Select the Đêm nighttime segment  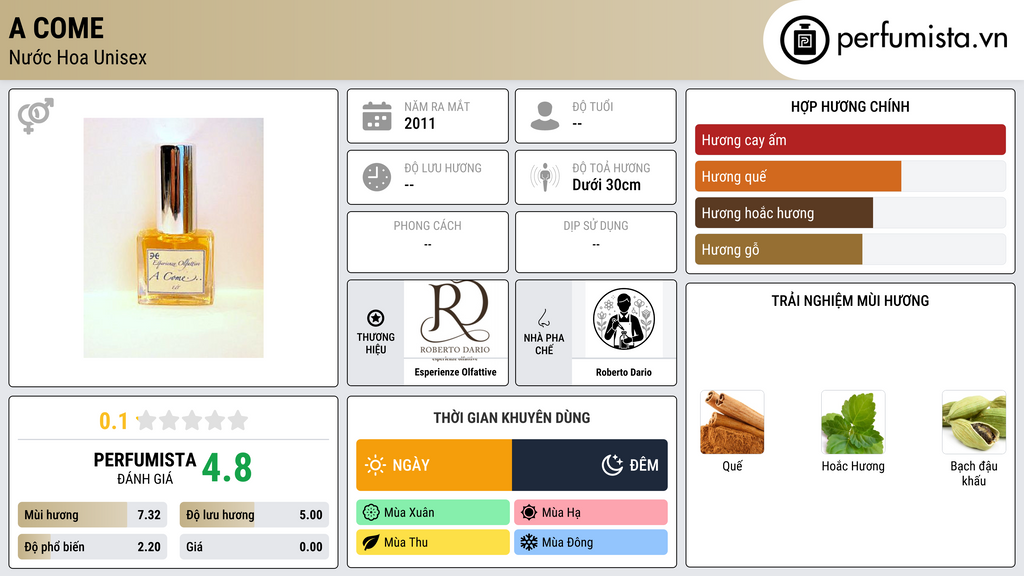[590, 465]
